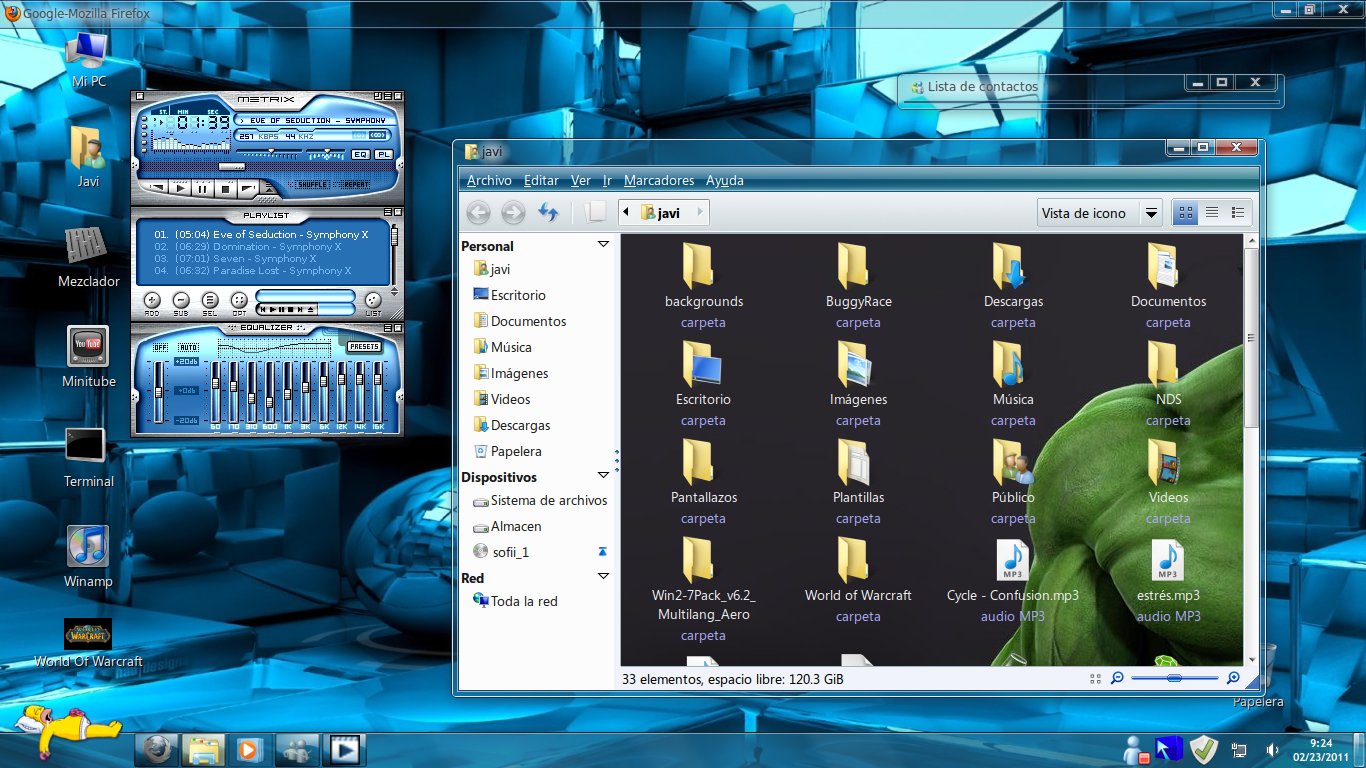The image size is (1366, 768).
Task: Select Domination - Symphony X playlist track
Action: click(248, 247)
